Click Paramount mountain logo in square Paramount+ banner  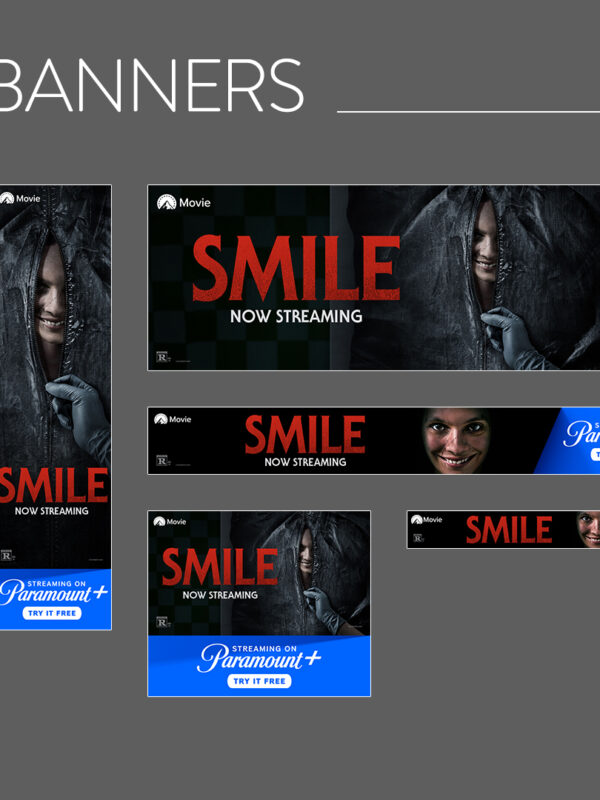click(159, 521)
